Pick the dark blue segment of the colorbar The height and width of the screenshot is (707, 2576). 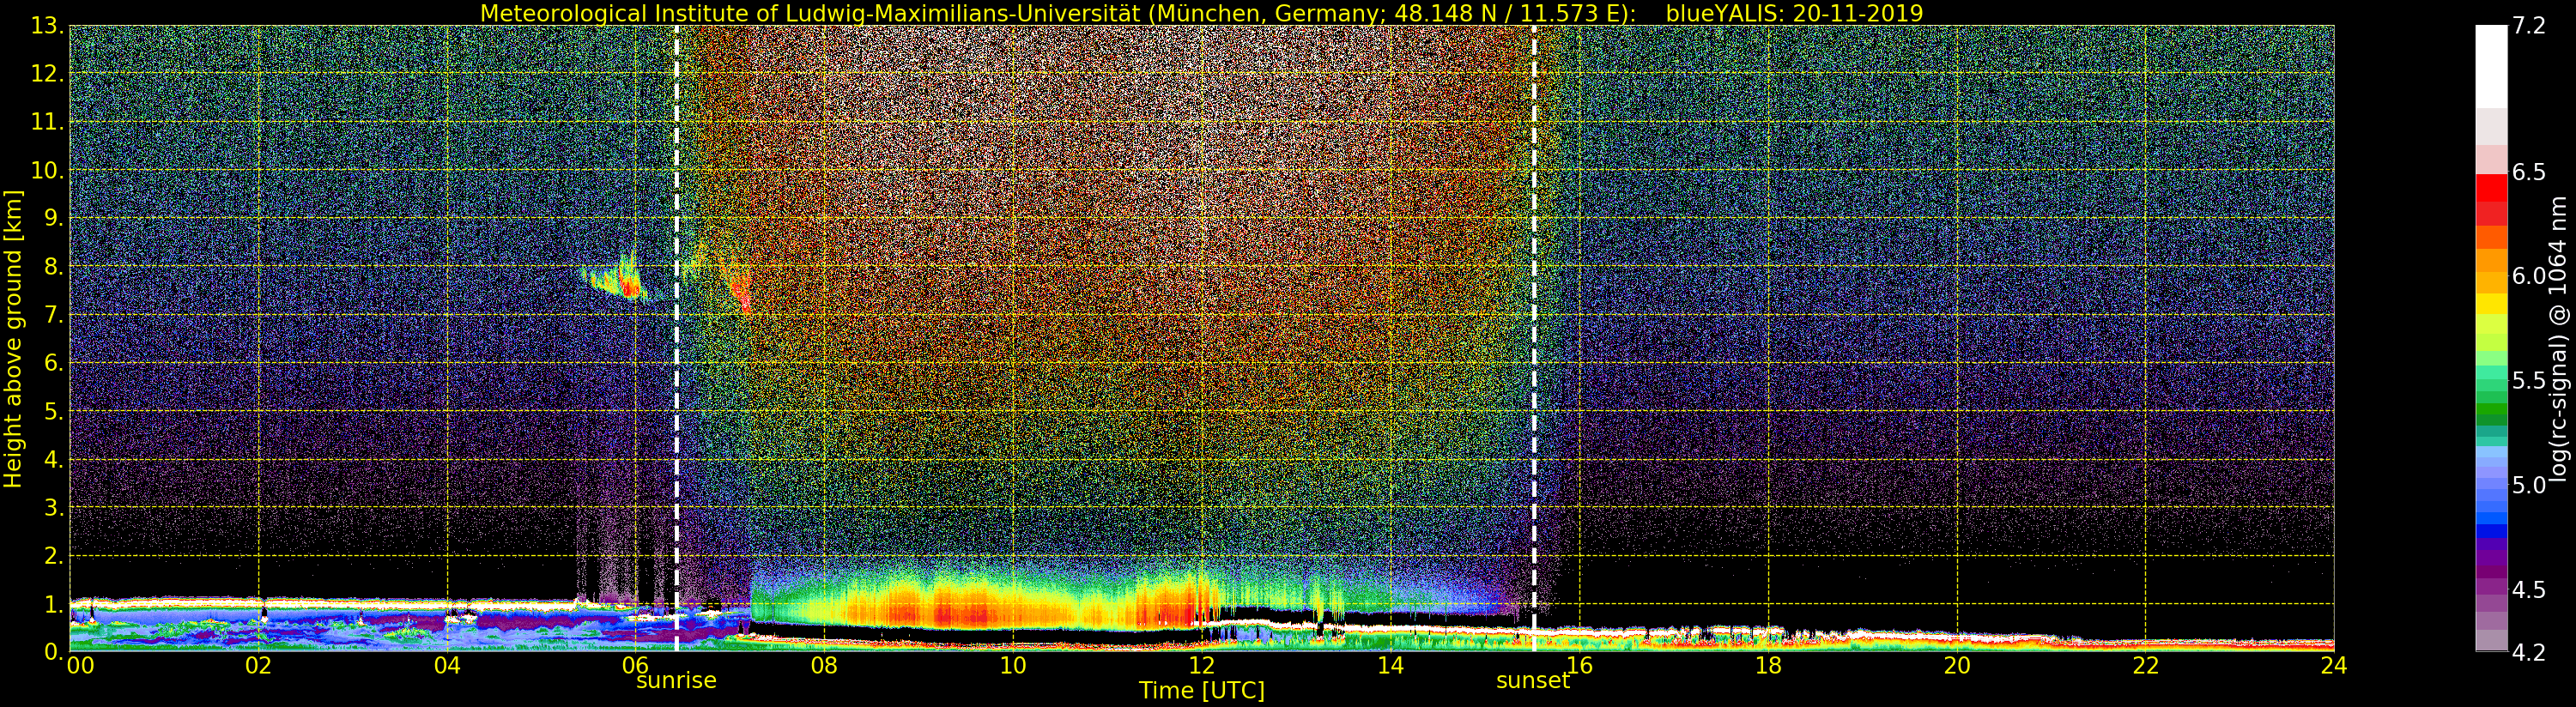2491,531
